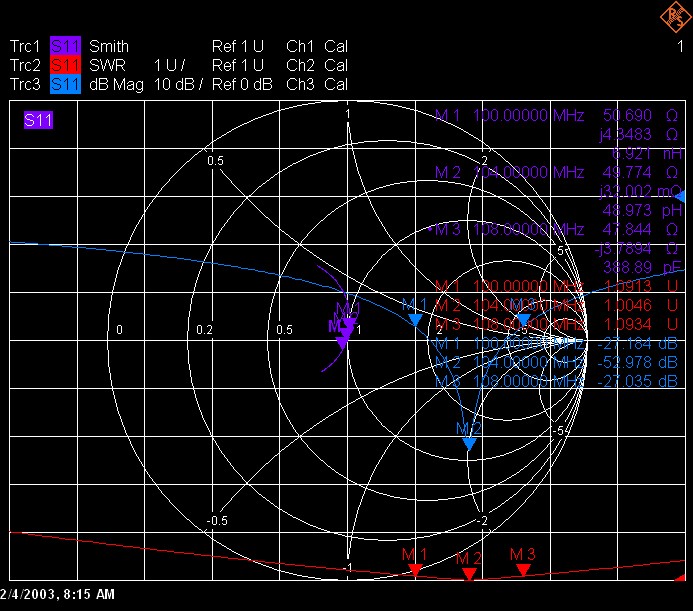This screenshot has height=611, width=693.
Task: Click the 'Ch1 Cal' label
Action: (x=317, y=46)
